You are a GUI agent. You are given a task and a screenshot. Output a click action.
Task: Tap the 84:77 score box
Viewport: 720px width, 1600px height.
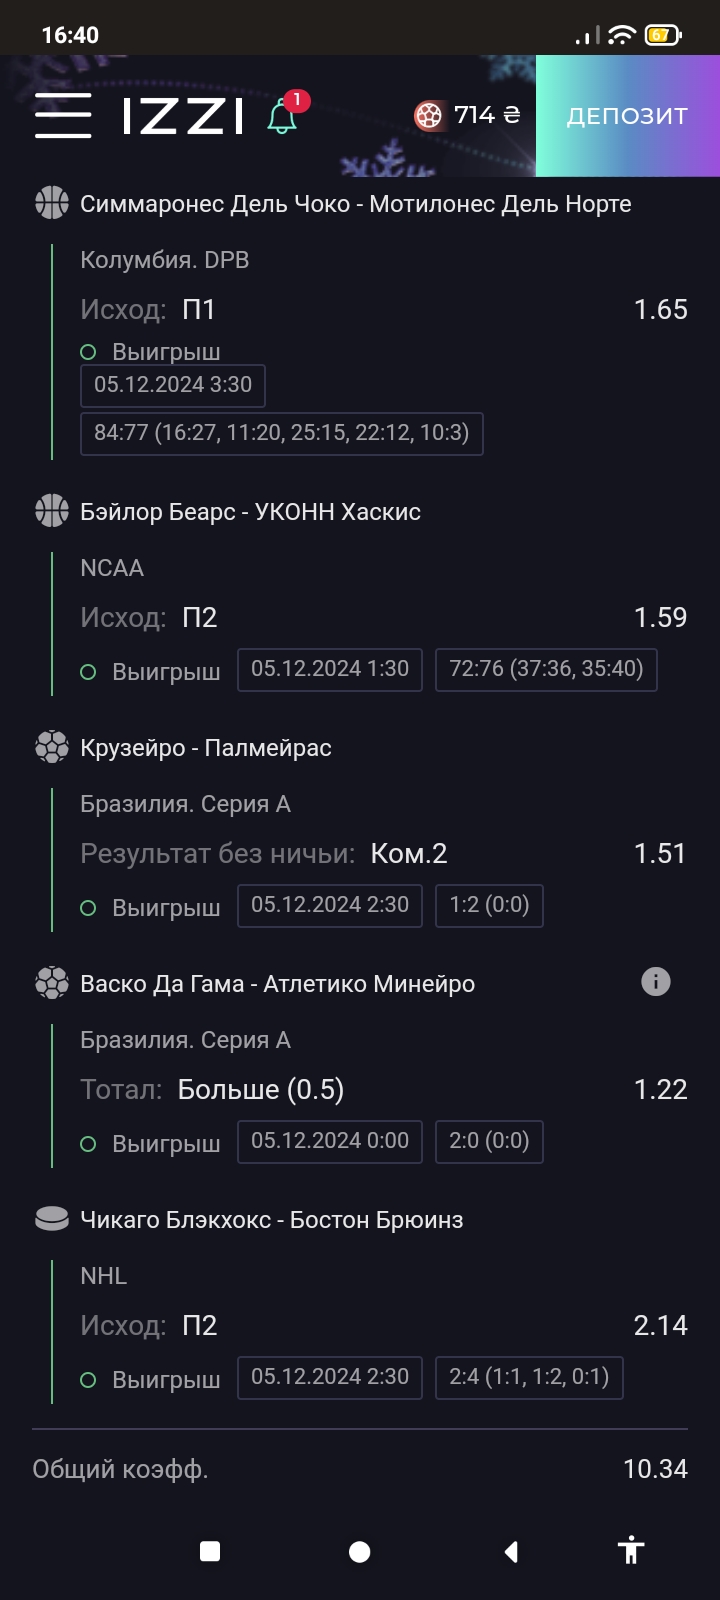281,433
